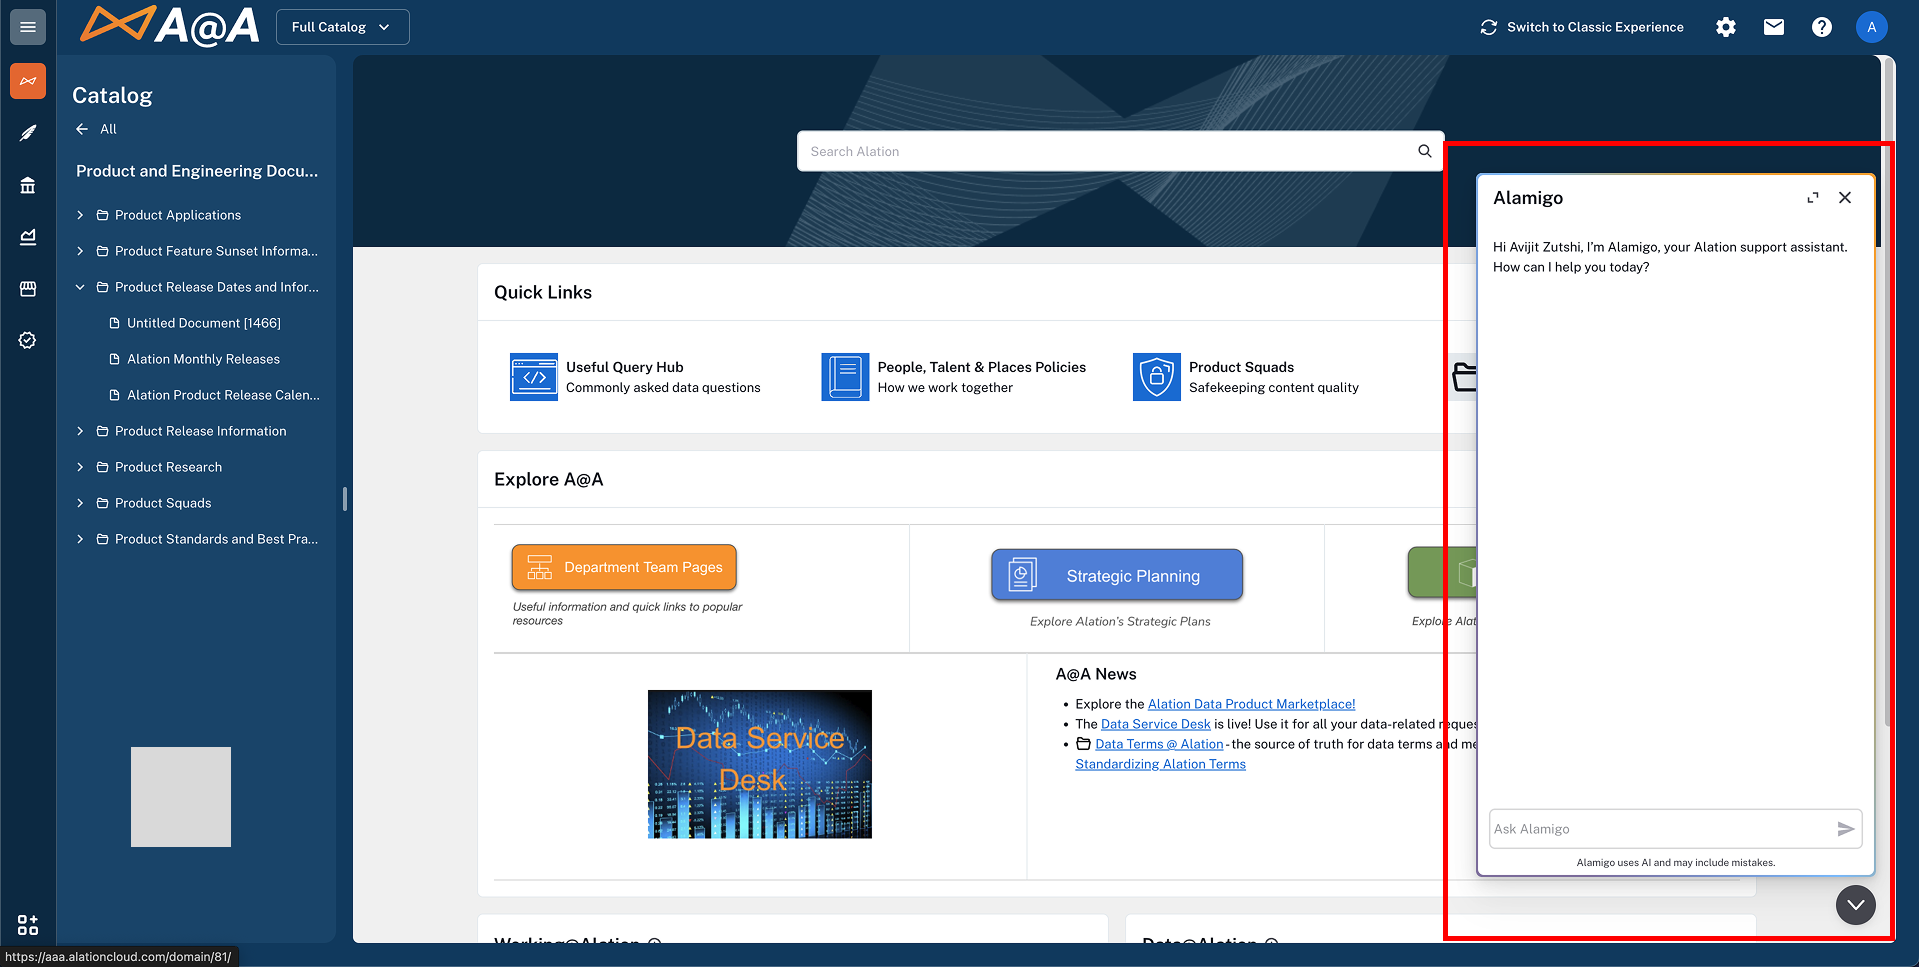Go back to All catalog
Viewport: 1919px width, 967px height.
point(97,129)
